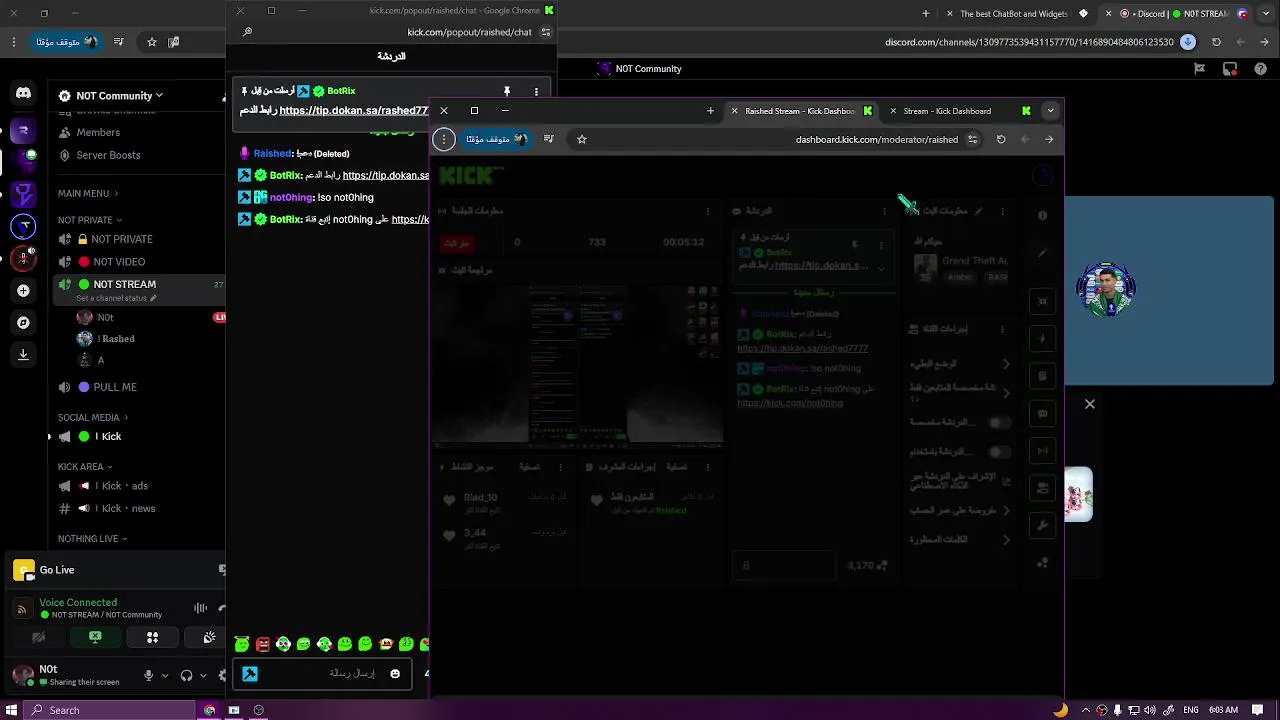Expand MAIN MENU category in Discord
Screen dimensions: 1280x720
pos(88,193)
